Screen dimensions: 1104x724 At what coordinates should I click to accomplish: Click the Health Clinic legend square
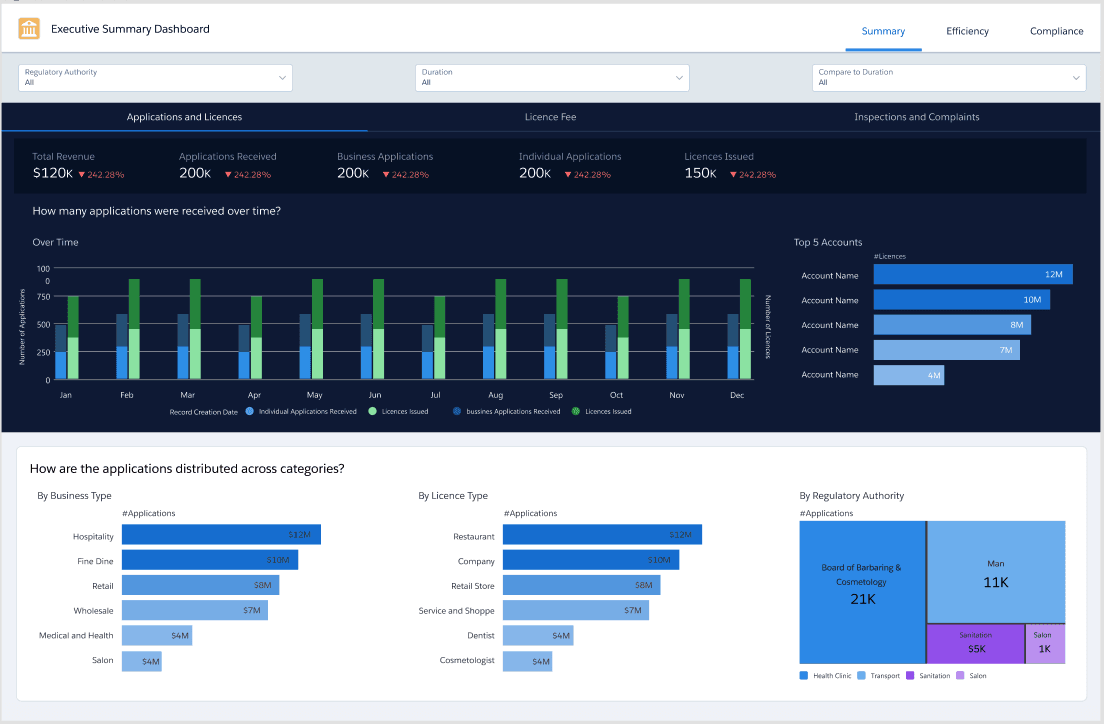pyautogui.click(x=803, y=675)
